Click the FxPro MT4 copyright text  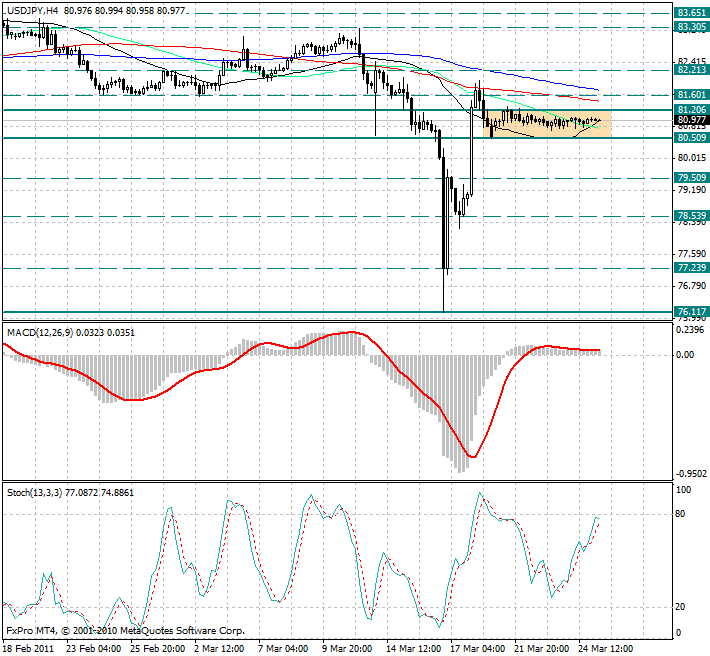(x=125, y=631)
